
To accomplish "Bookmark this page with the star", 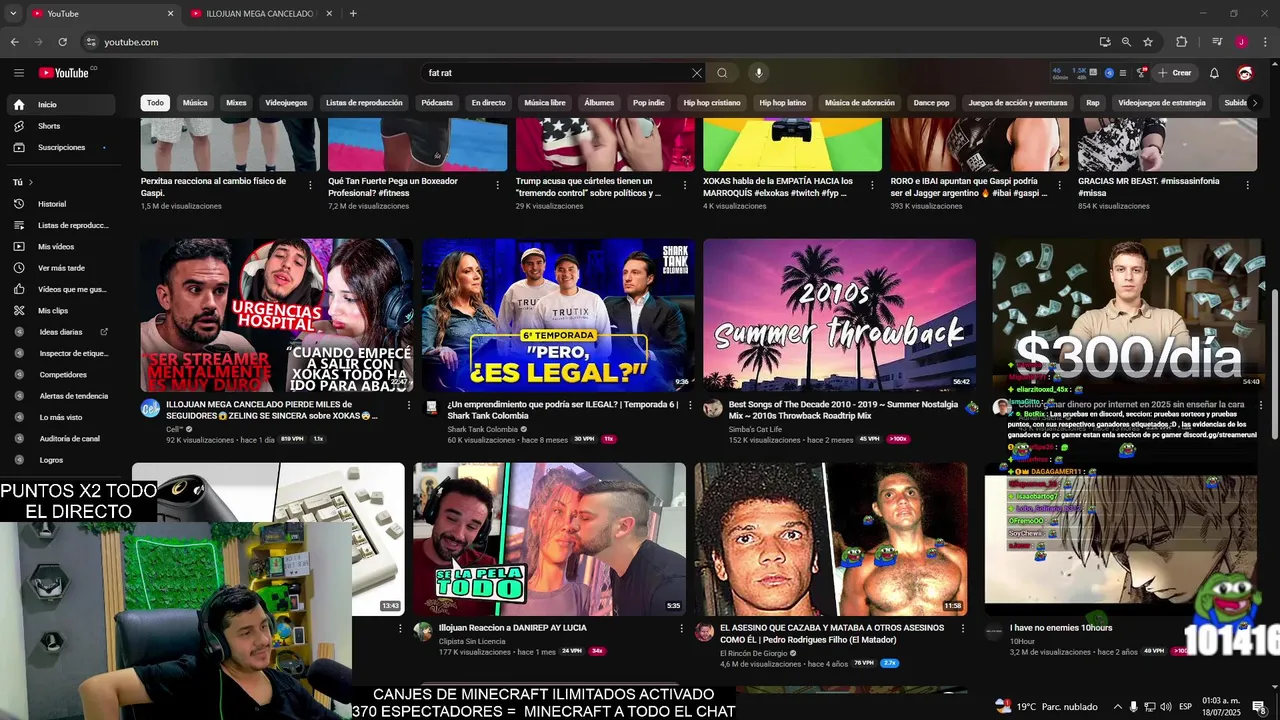I will 1148,42.
